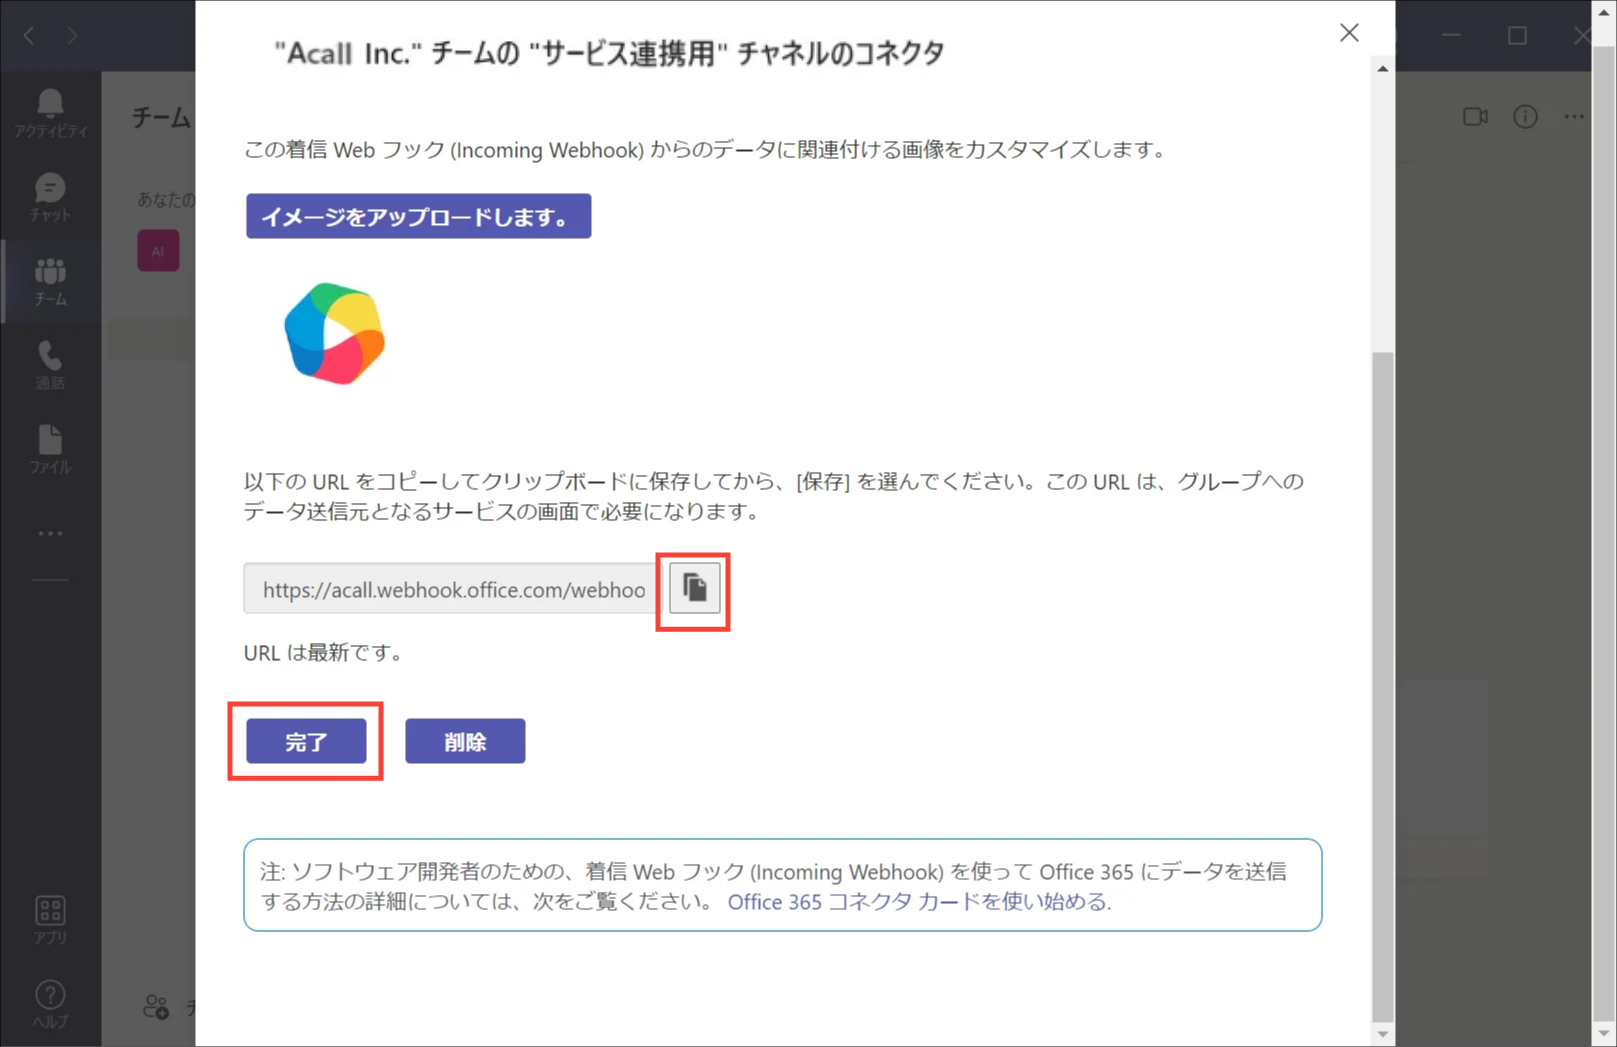Open チーム in Teams sidebar
Viewport: 1617px width, 1047px height.
tap(50, 281)
